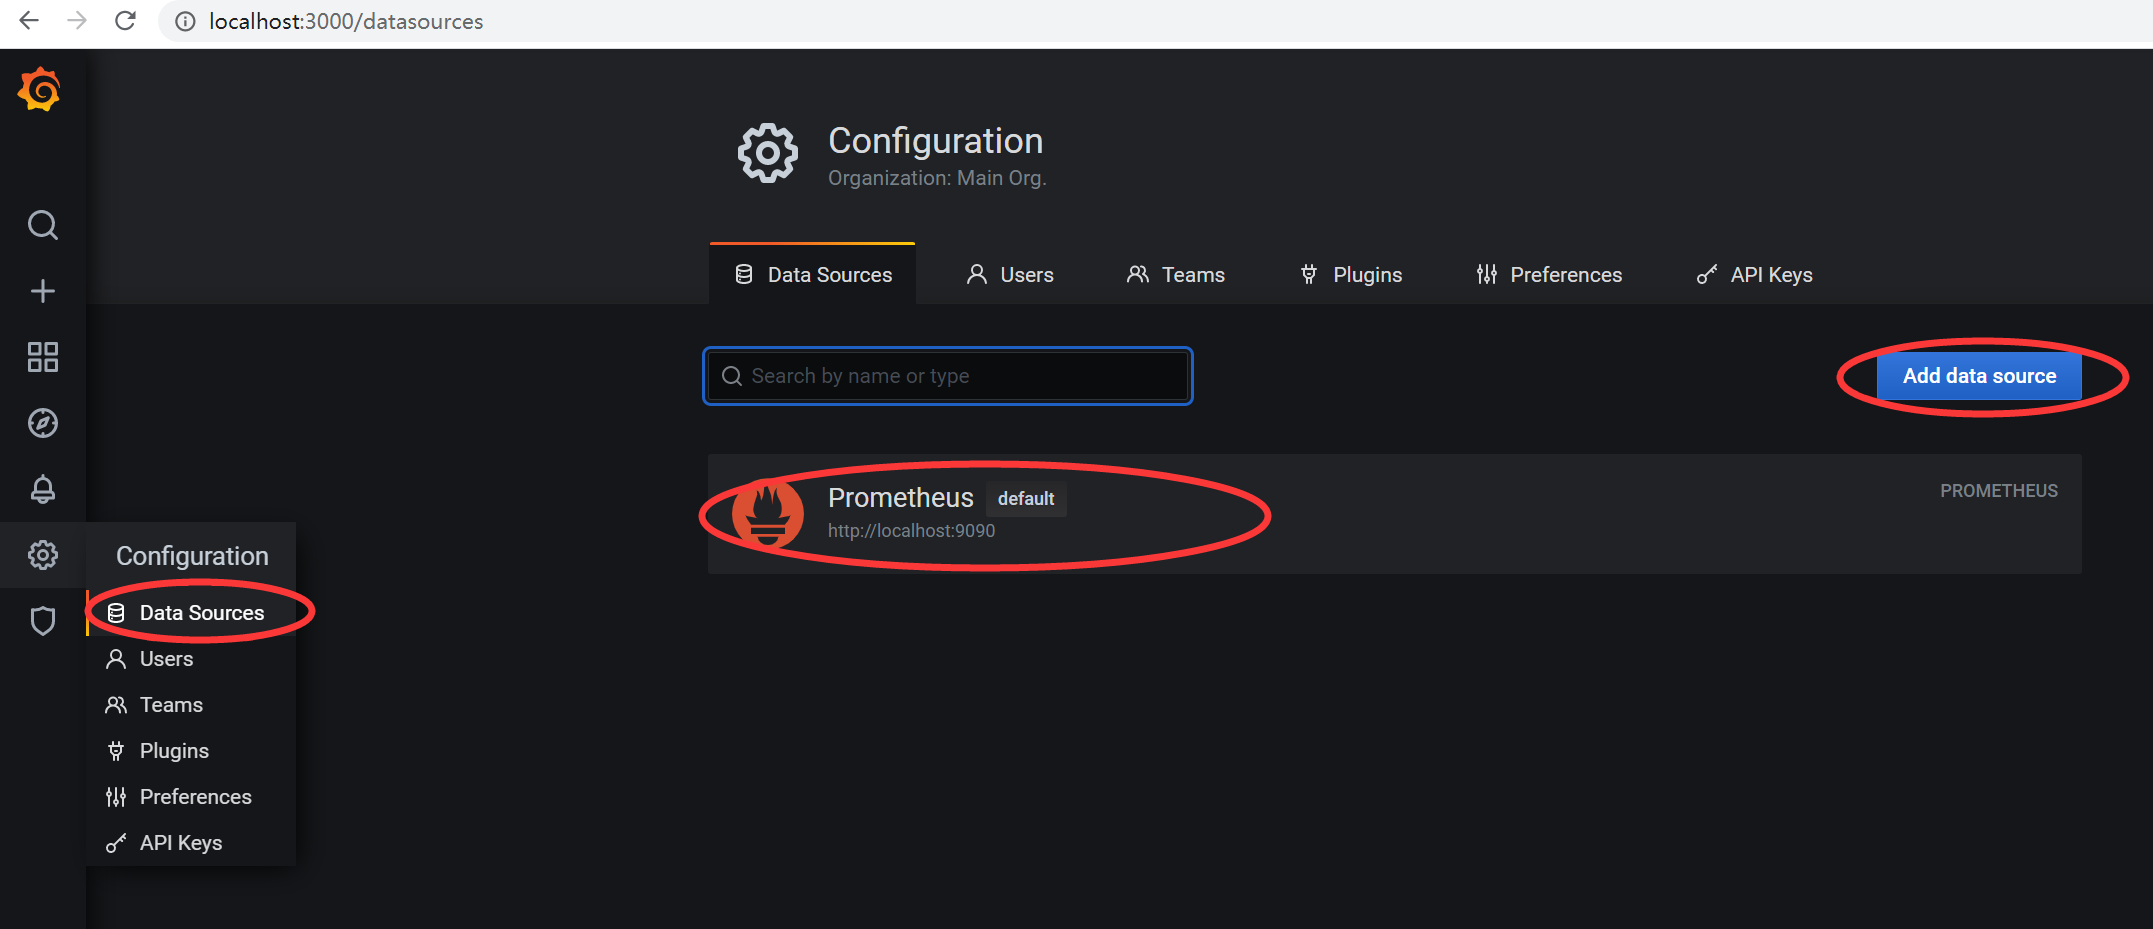The width and height of the screenshot is (2153, 929).
Task: Click the Prometheus flame logo
Action: click(x=767, y=514)
